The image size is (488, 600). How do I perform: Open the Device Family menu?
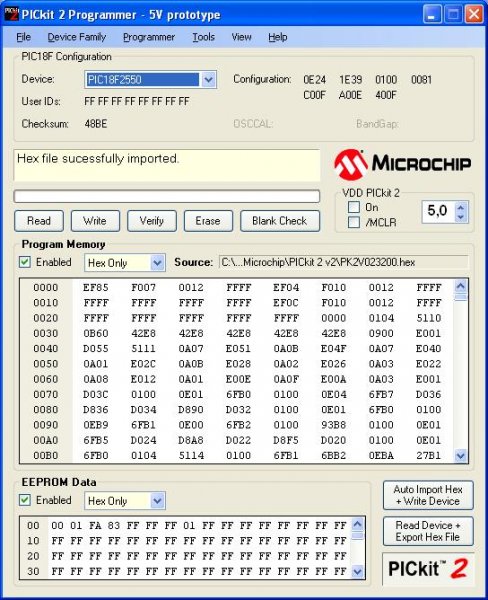77,37
